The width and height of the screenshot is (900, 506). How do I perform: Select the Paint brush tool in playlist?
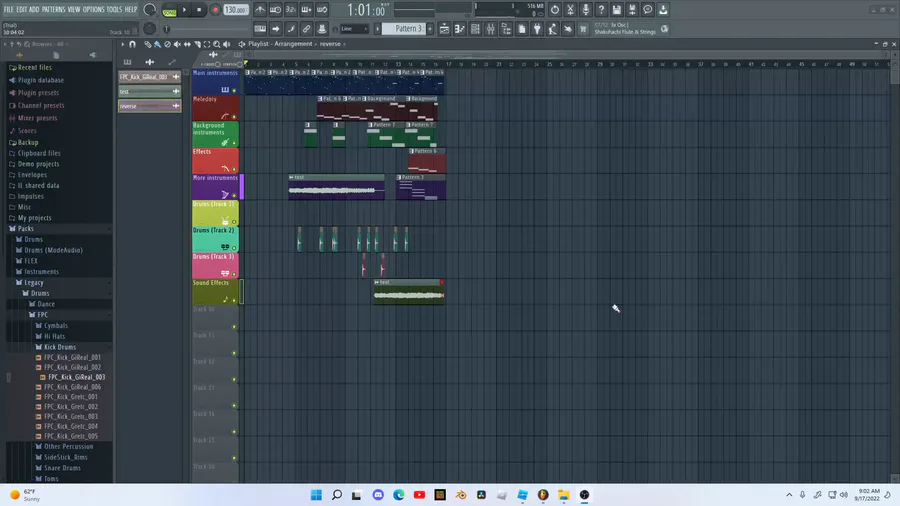tap(157, 44)
